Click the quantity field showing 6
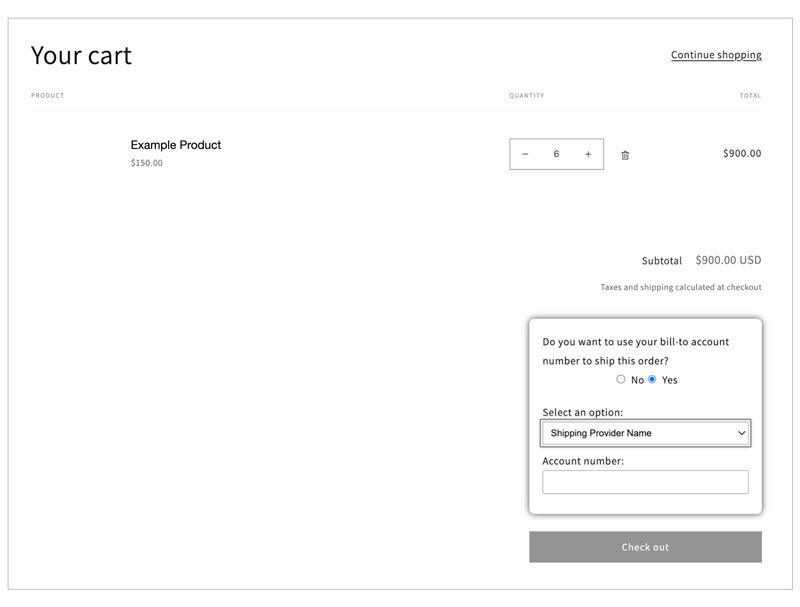This screenshot has height=607, width=800. (x=556, y=154)
